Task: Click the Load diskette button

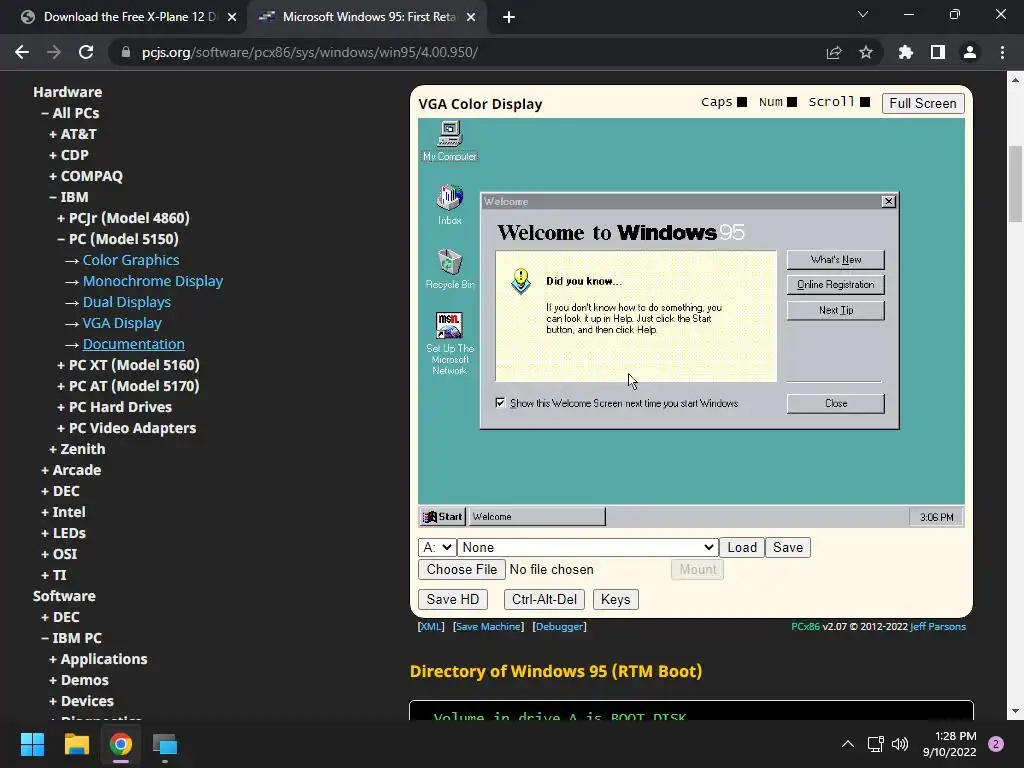Action: (742, 547)
